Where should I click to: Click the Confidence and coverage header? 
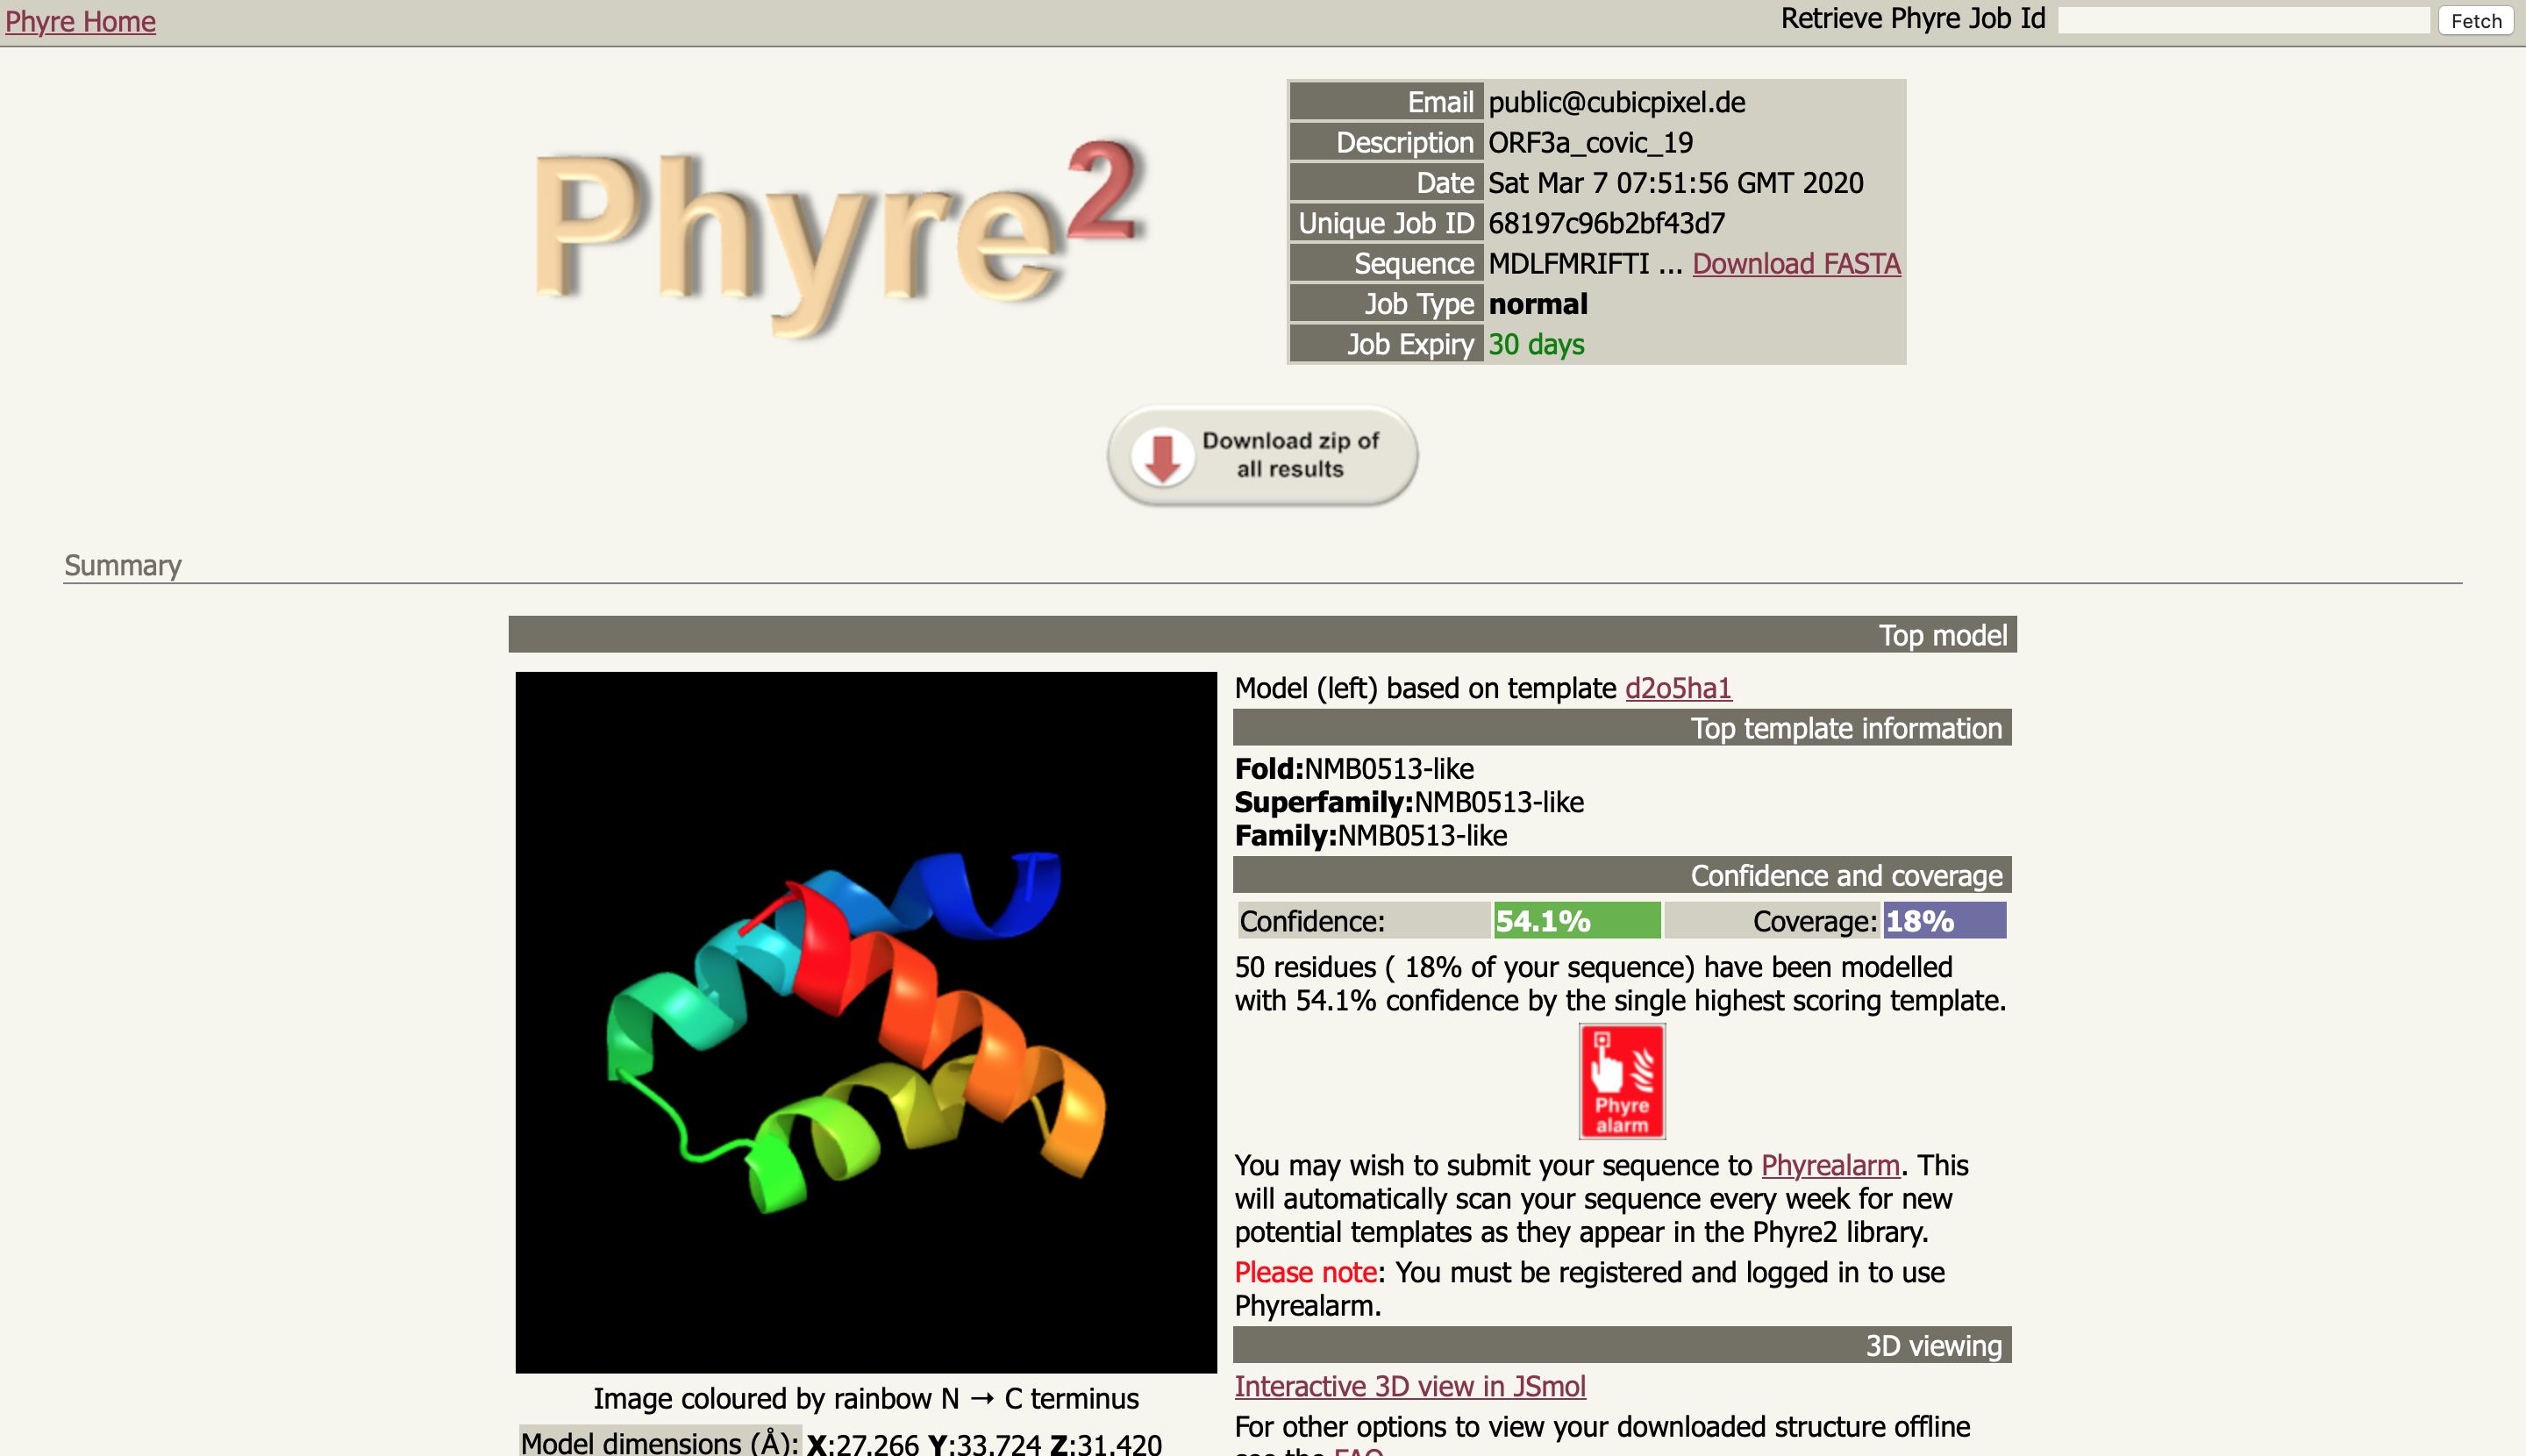coord(1621,875)
